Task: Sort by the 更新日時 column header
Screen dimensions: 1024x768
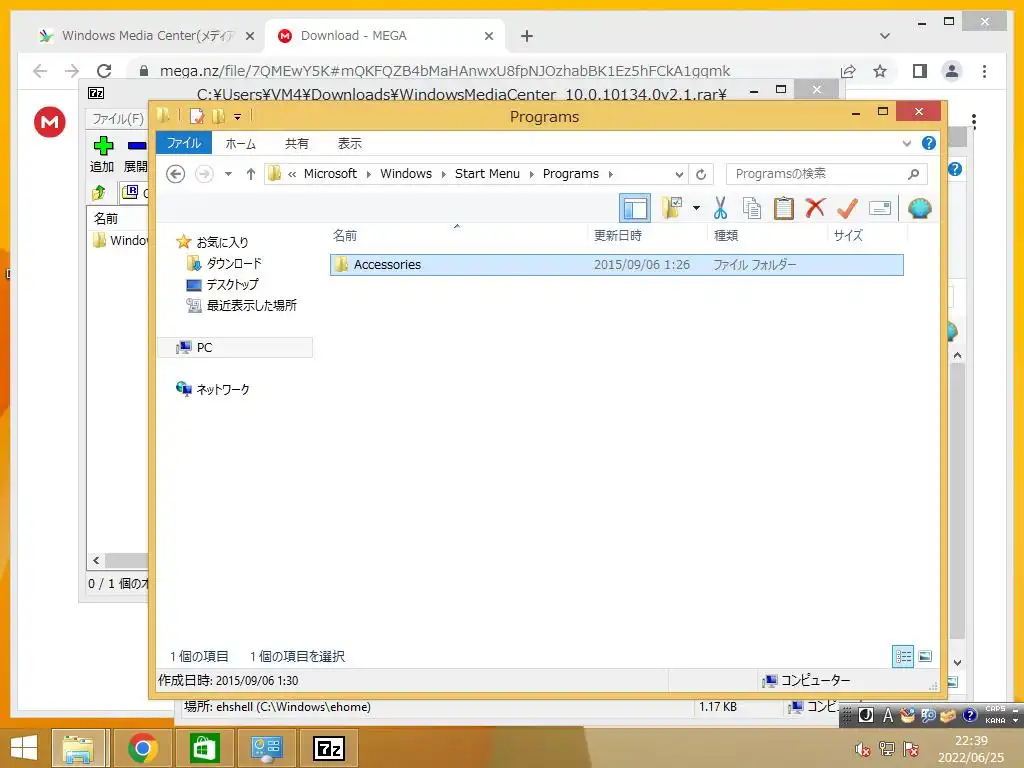Action: (647, 235)
